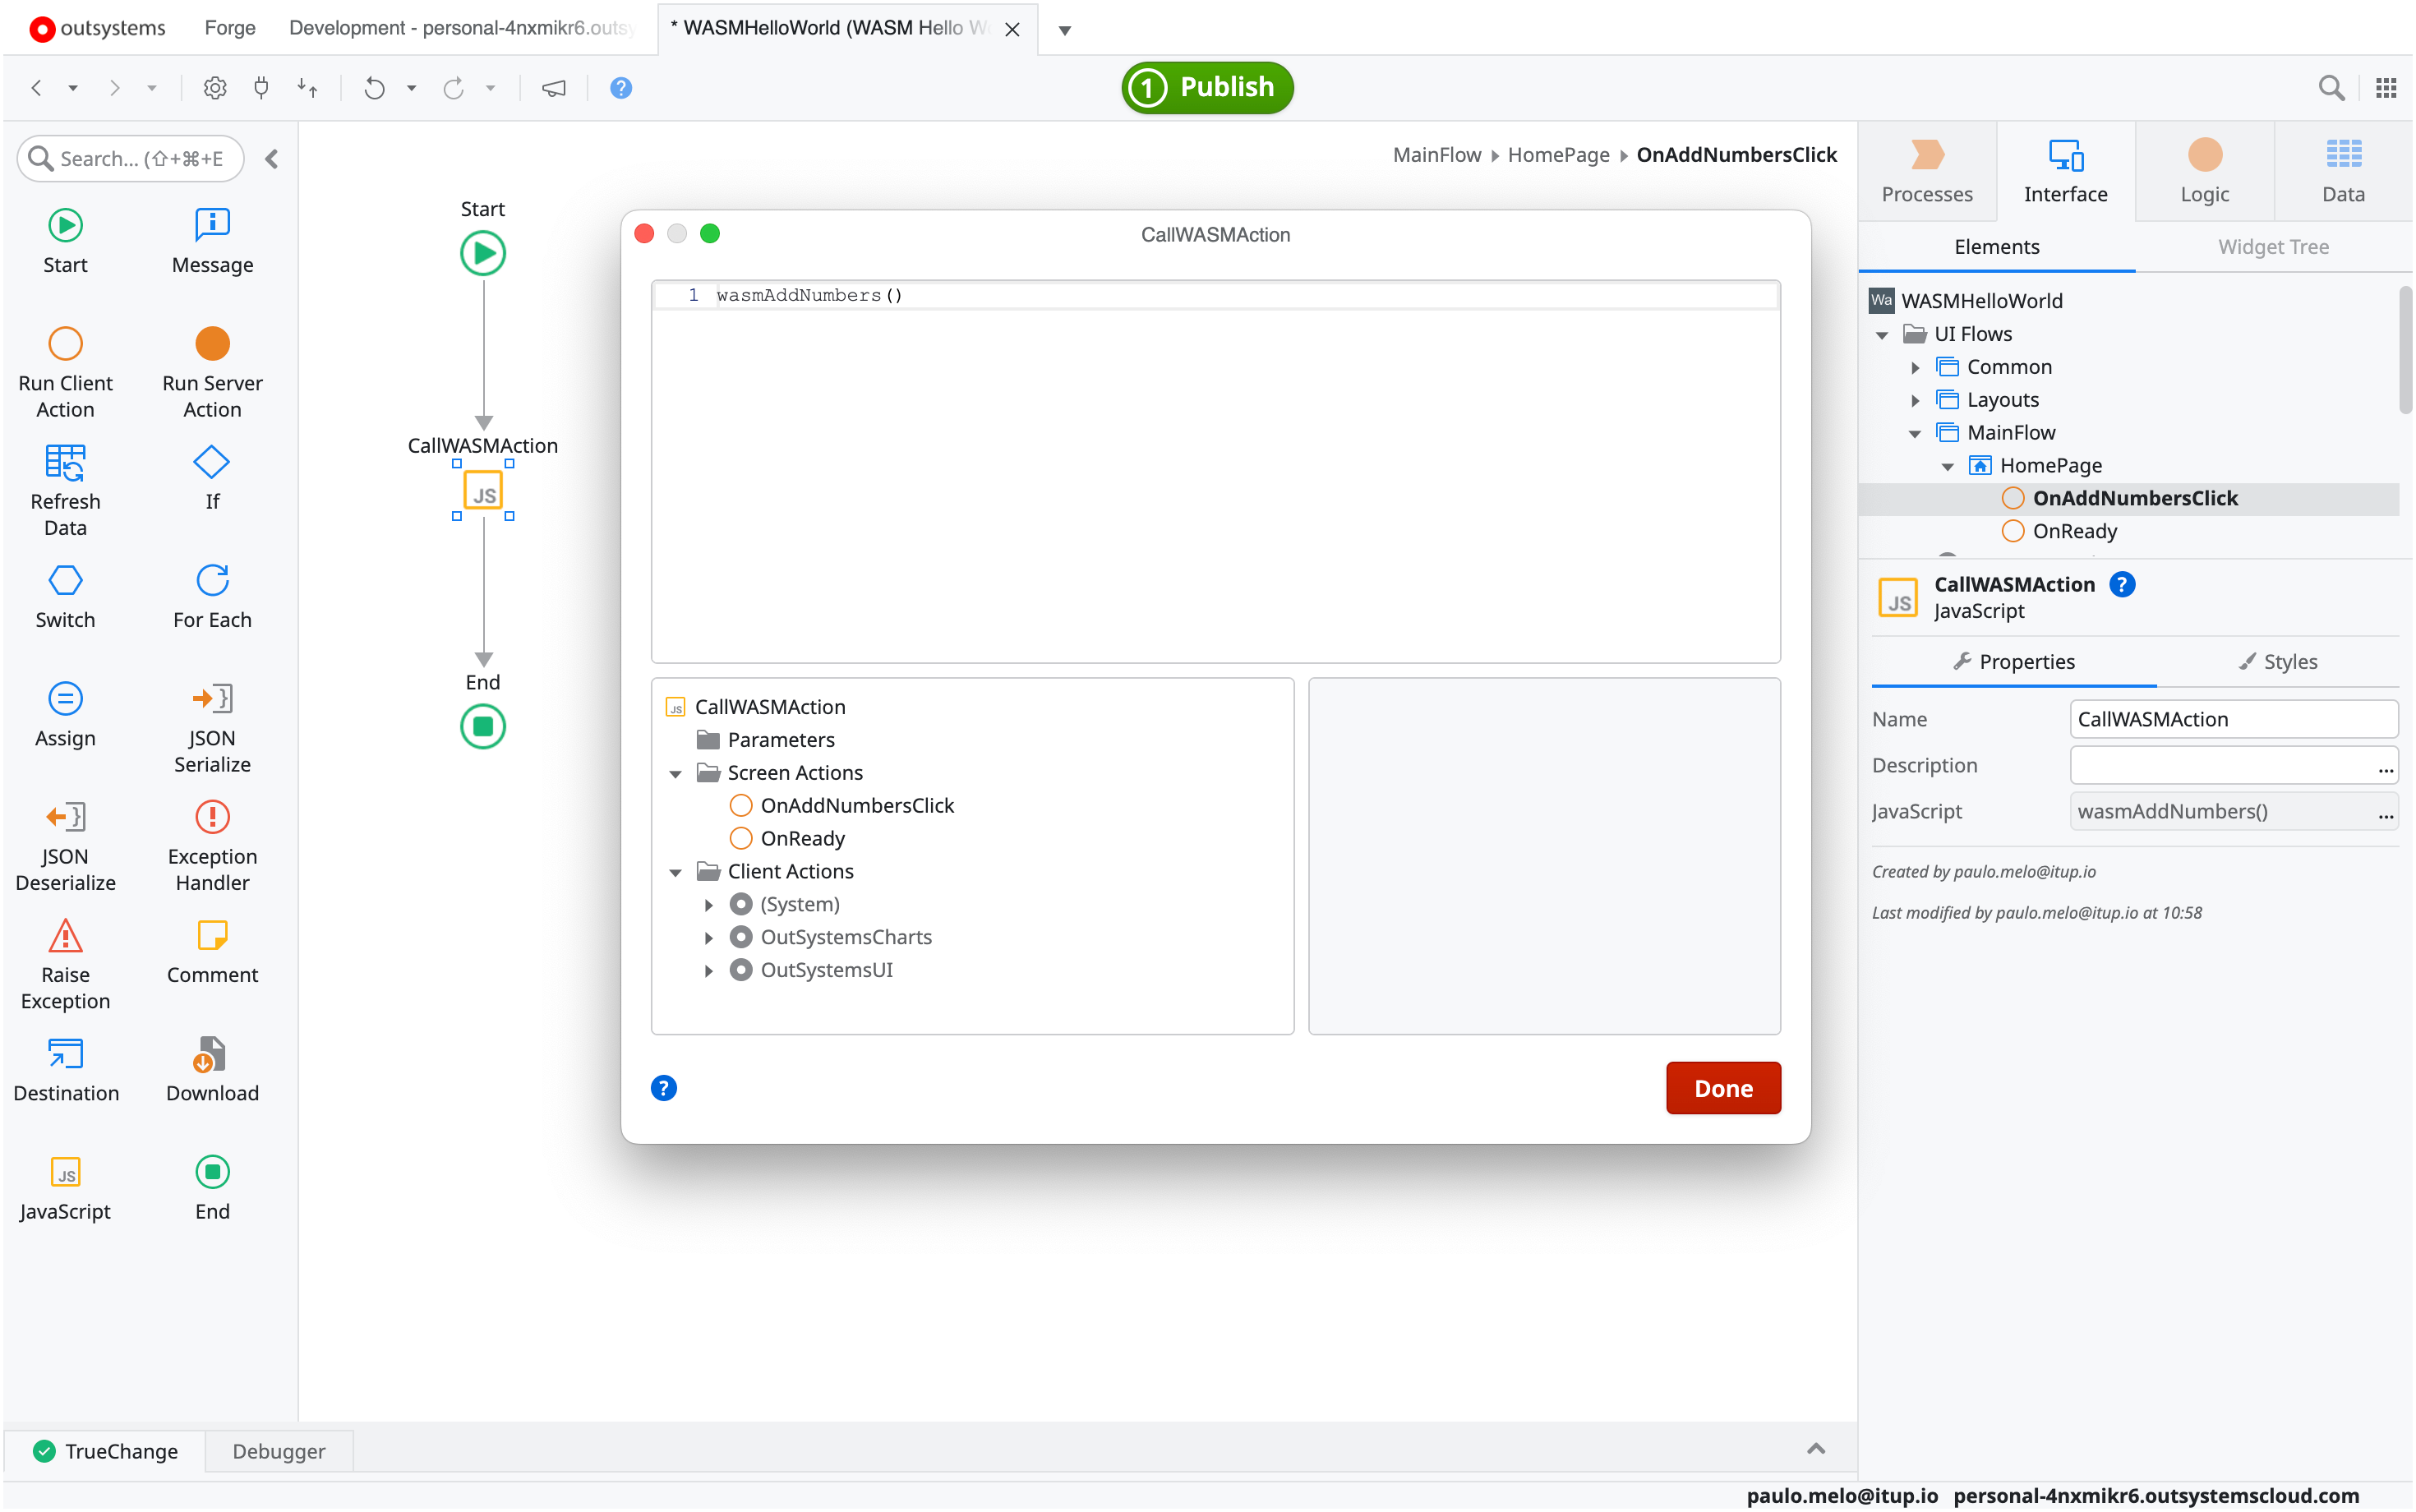Select the Start tool in toolbox
This screenshot has width=2416, height=1512.
65,241
